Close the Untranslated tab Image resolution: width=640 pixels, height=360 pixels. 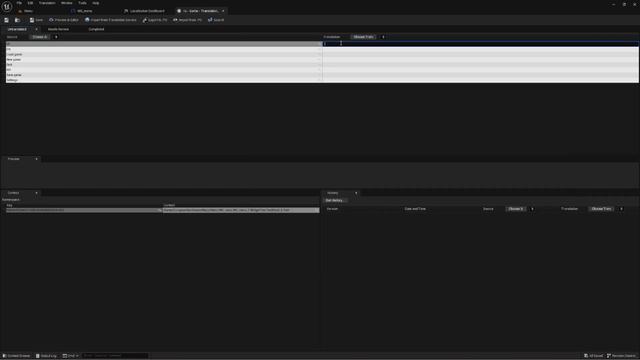tap(36, 29)
